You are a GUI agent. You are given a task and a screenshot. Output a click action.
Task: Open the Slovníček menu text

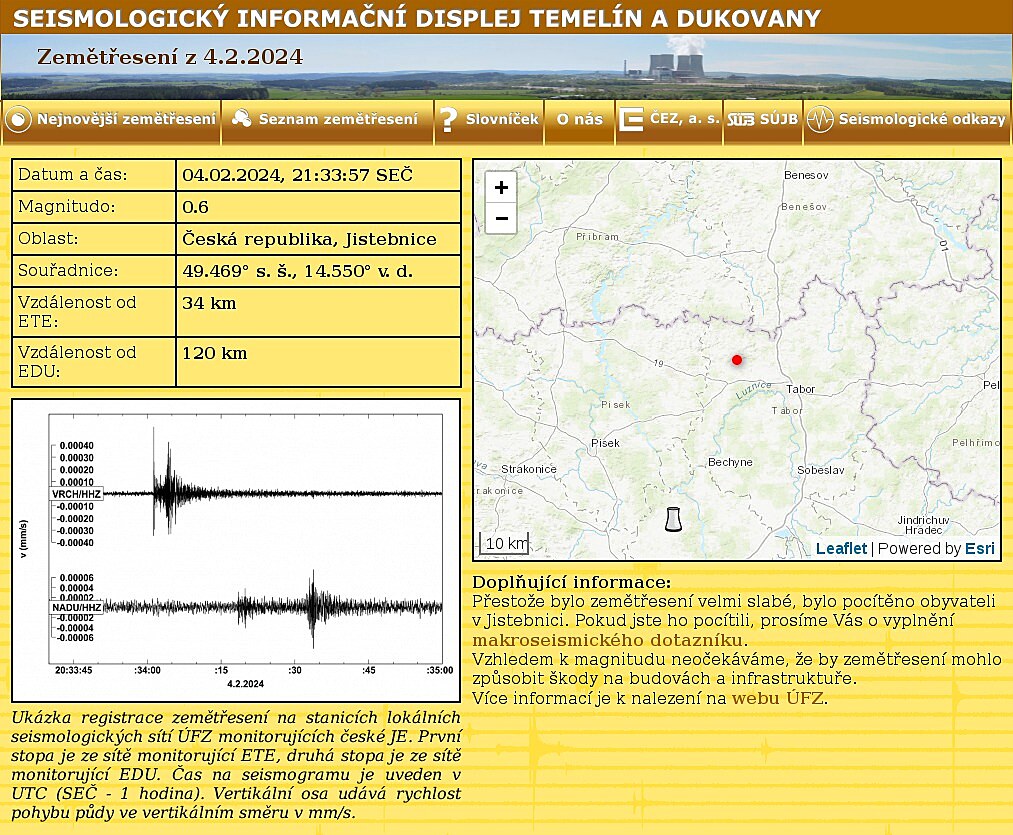pos(502,119)
